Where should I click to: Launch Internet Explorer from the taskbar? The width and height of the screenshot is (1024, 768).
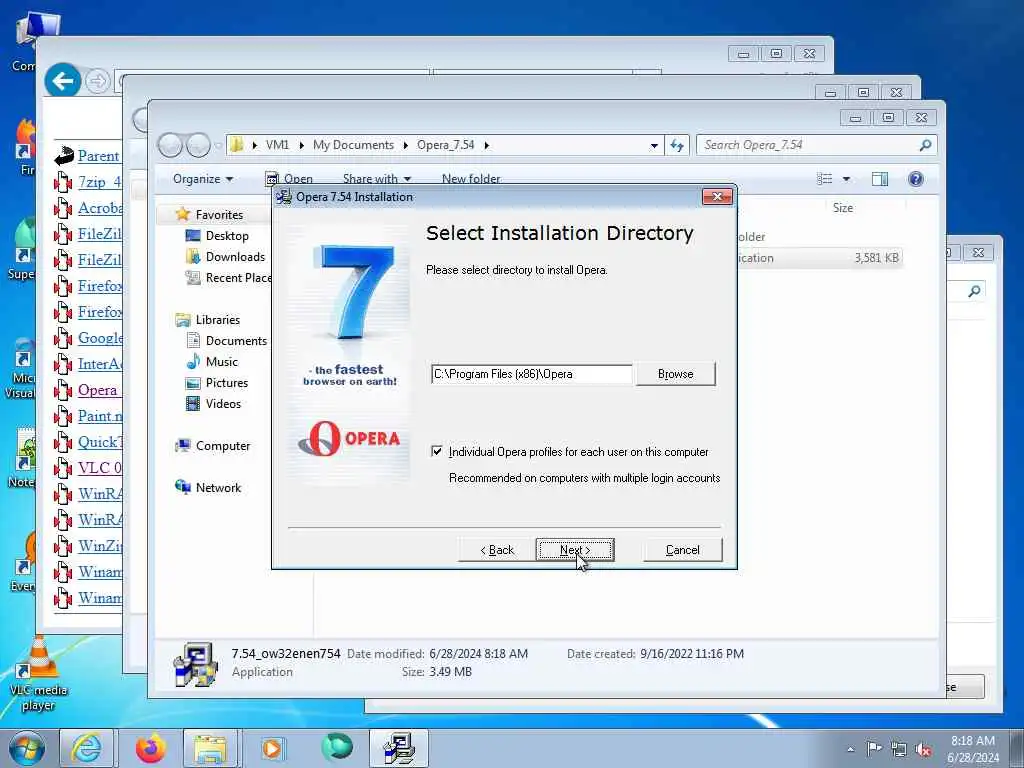tap(87, 748)
